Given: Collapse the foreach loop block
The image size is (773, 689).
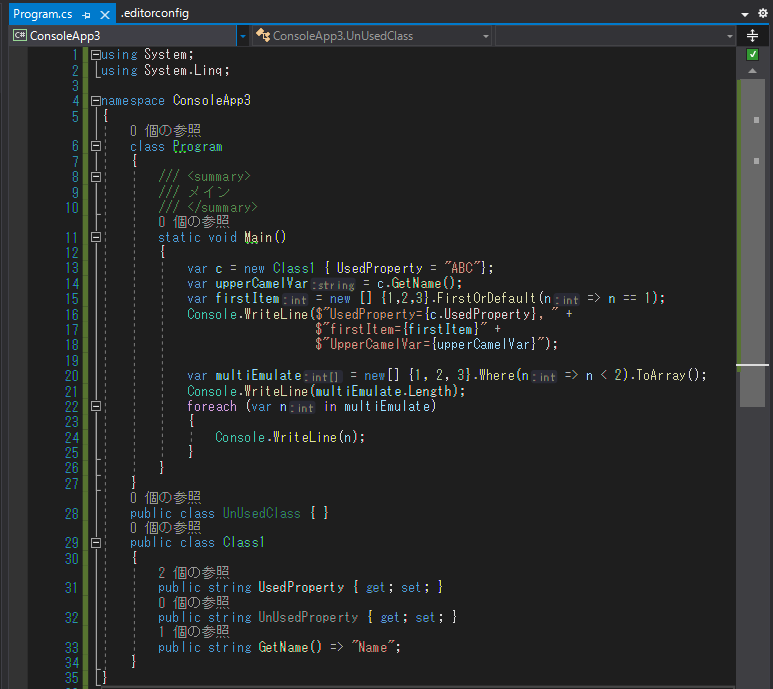Looking at the screenshot, I should pyautogui.click(x=96, y=407).
